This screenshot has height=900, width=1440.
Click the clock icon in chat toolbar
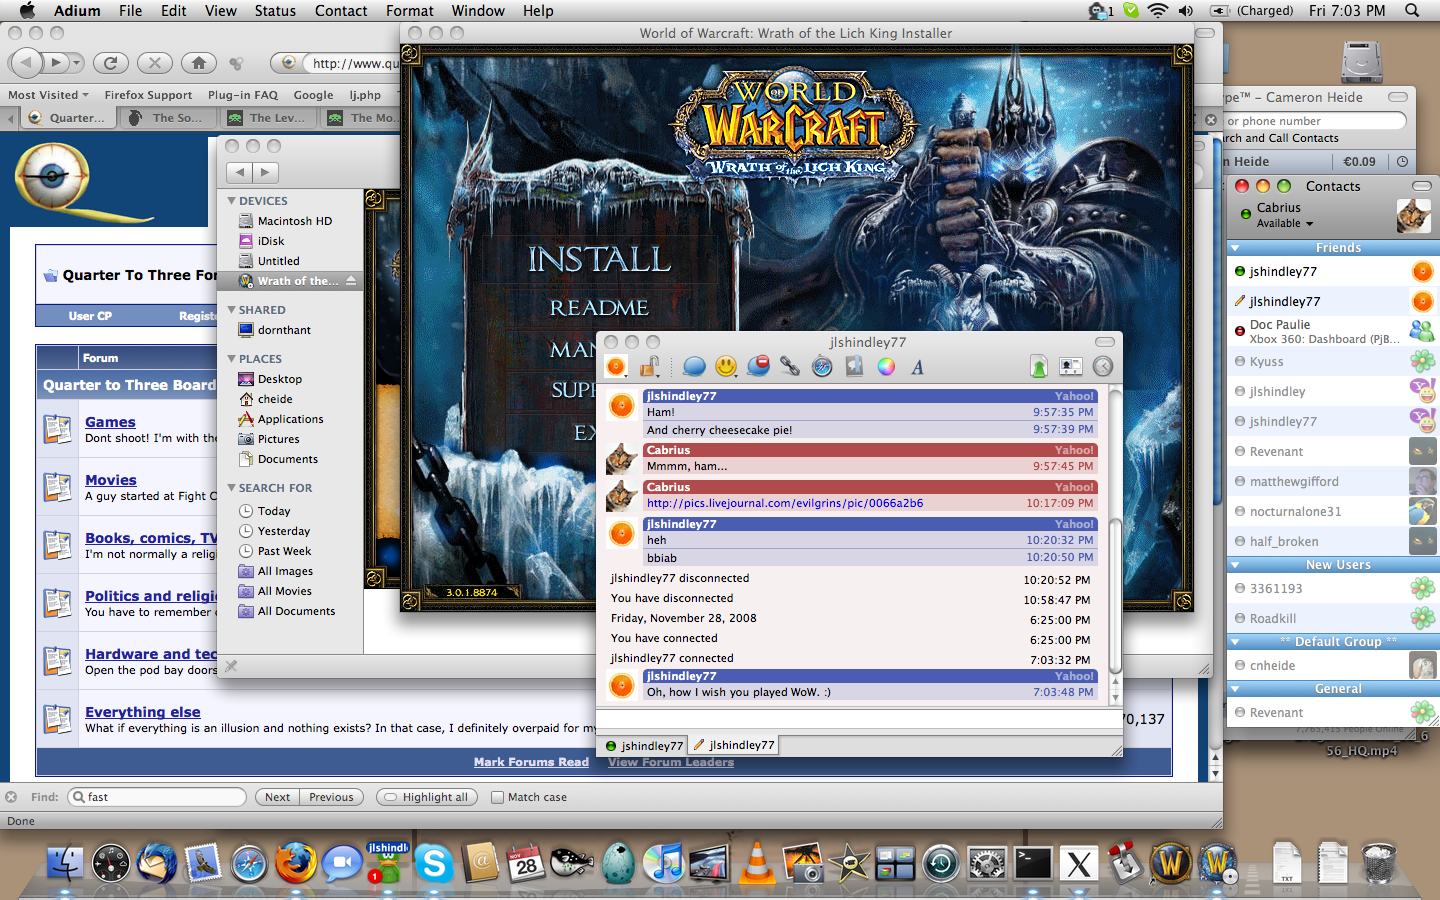pyautogui.click(x=1103, y=367)
